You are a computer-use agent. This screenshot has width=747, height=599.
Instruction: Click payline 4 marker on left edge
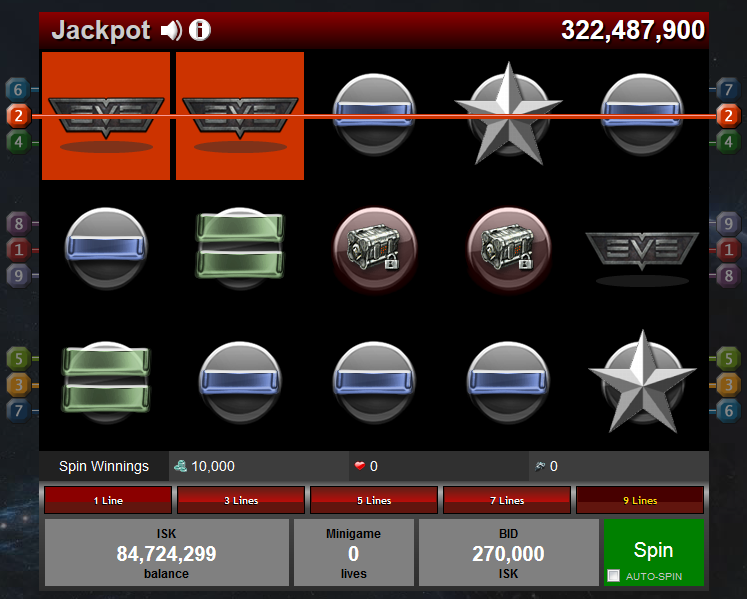click(18, 142)
